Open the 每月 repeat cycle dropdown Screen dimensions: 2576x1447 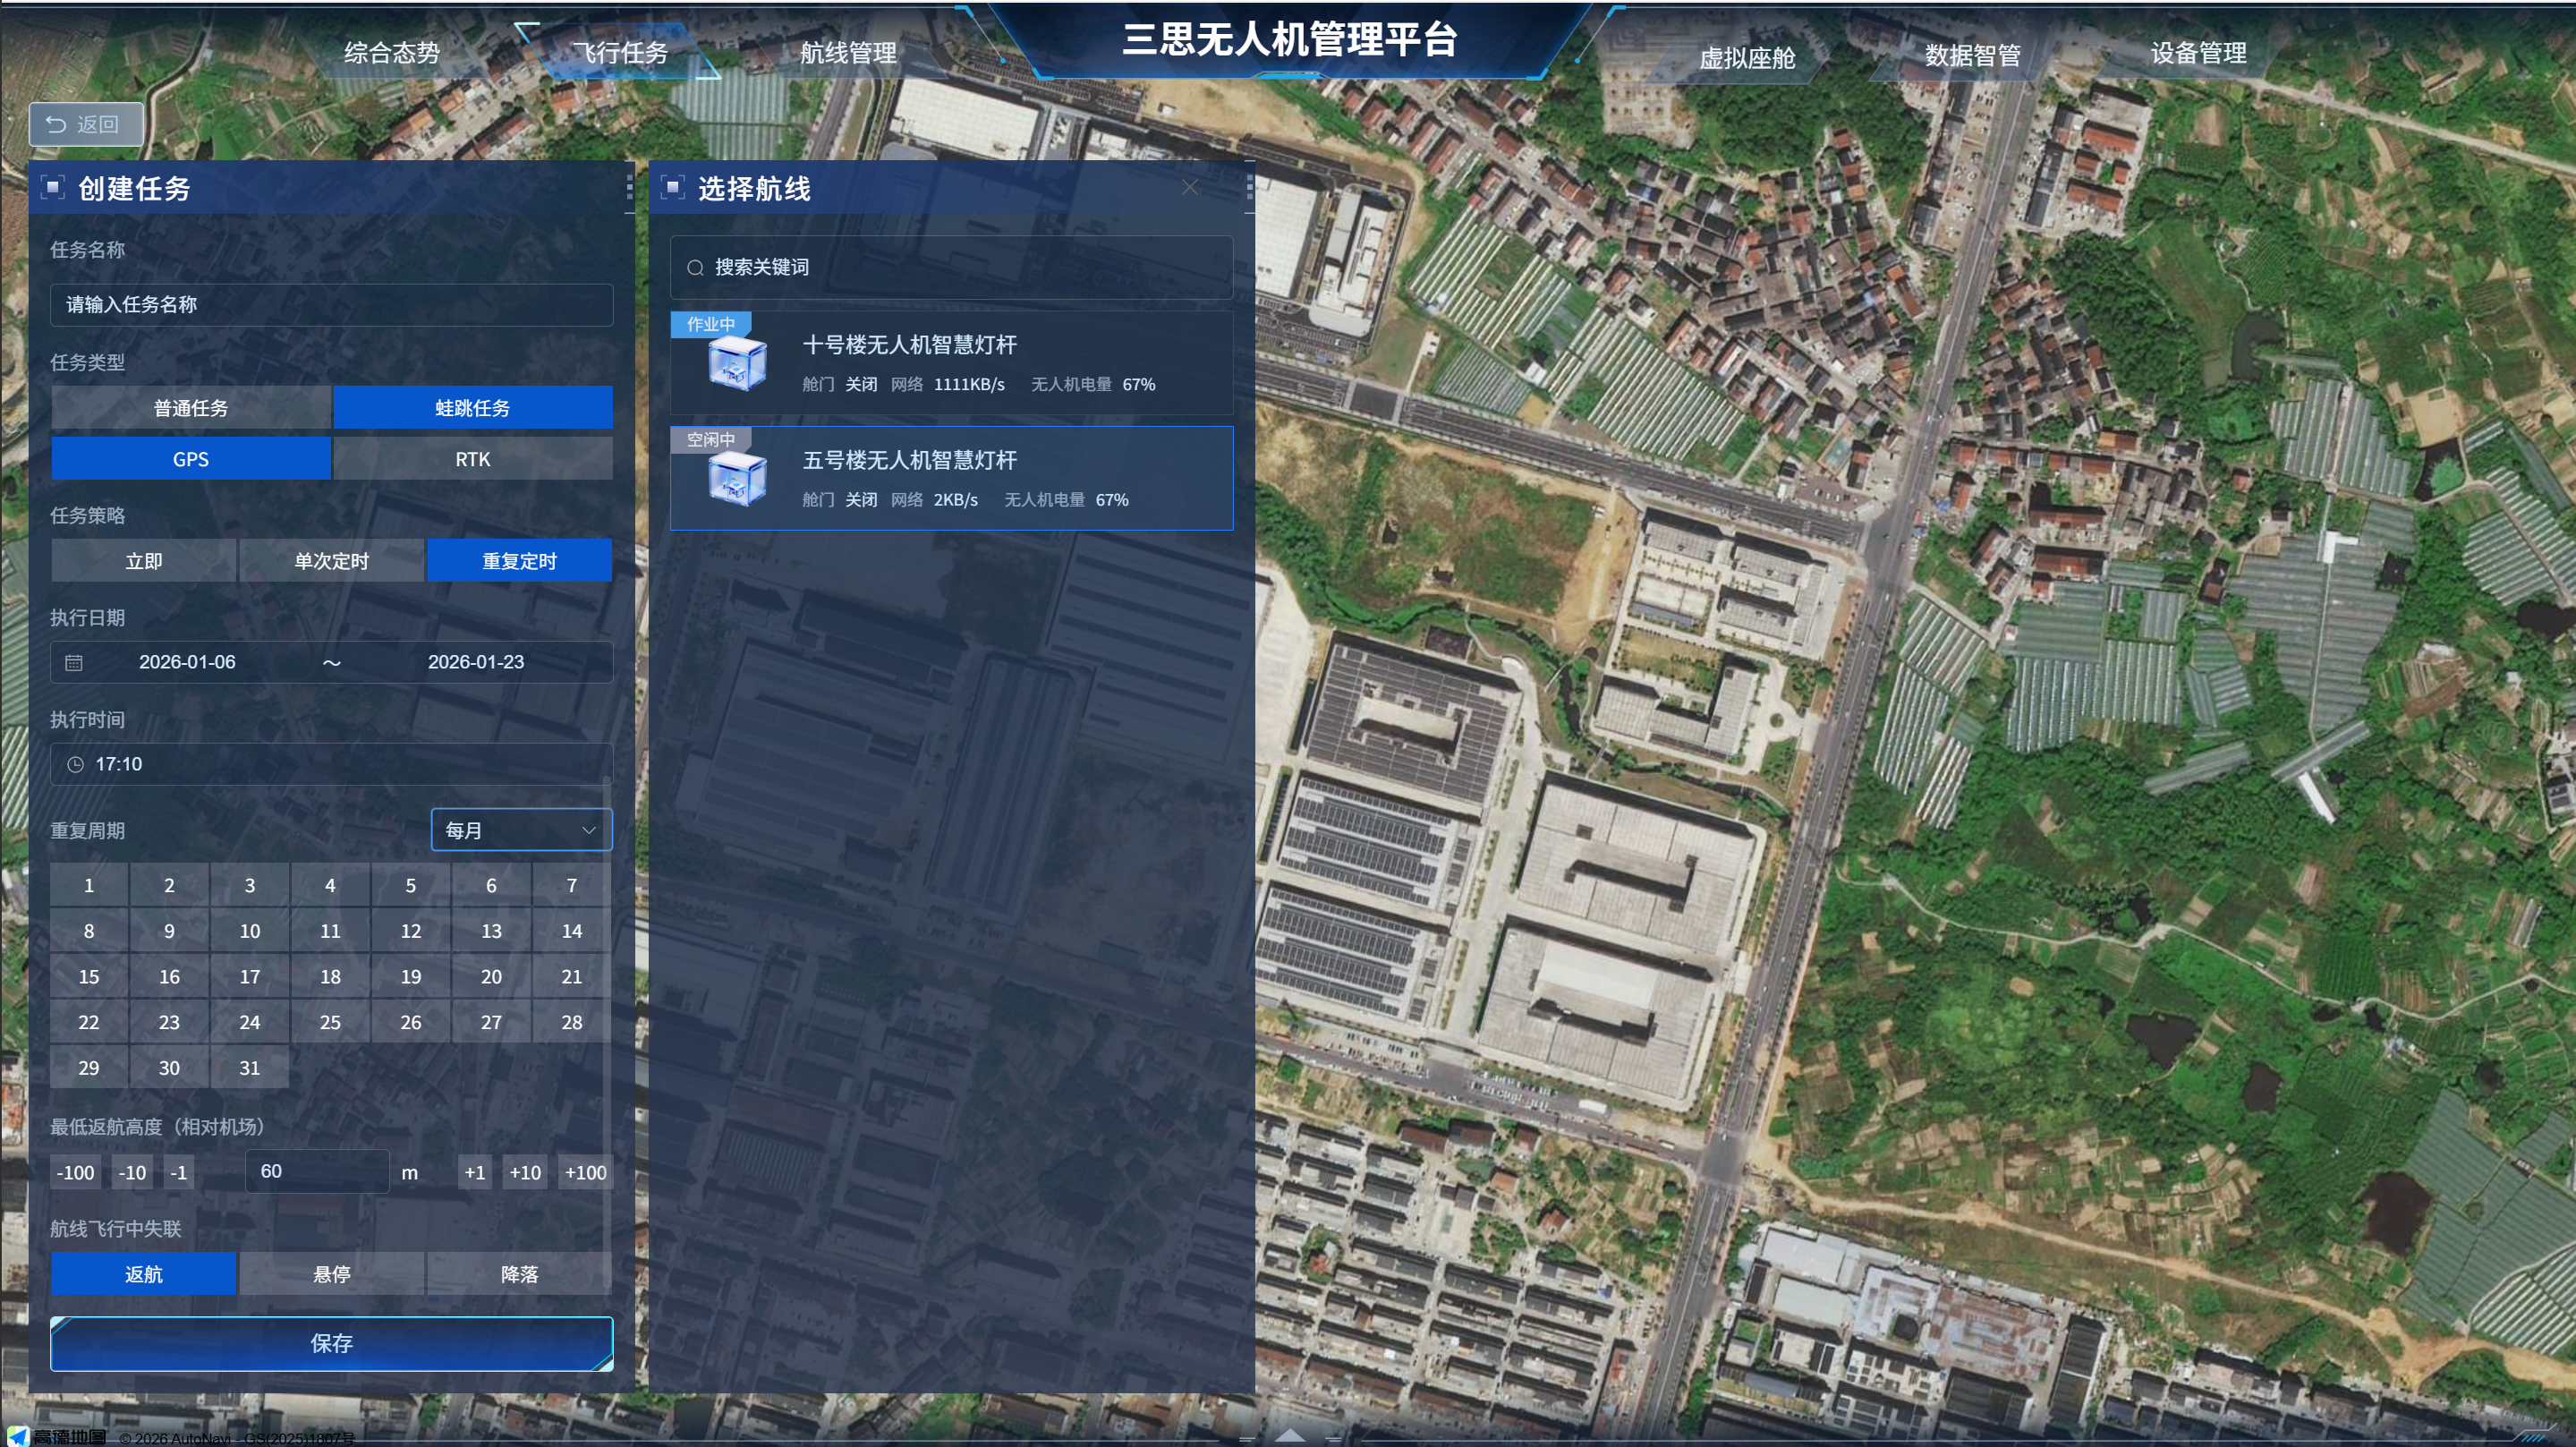(x=520, y=830)
